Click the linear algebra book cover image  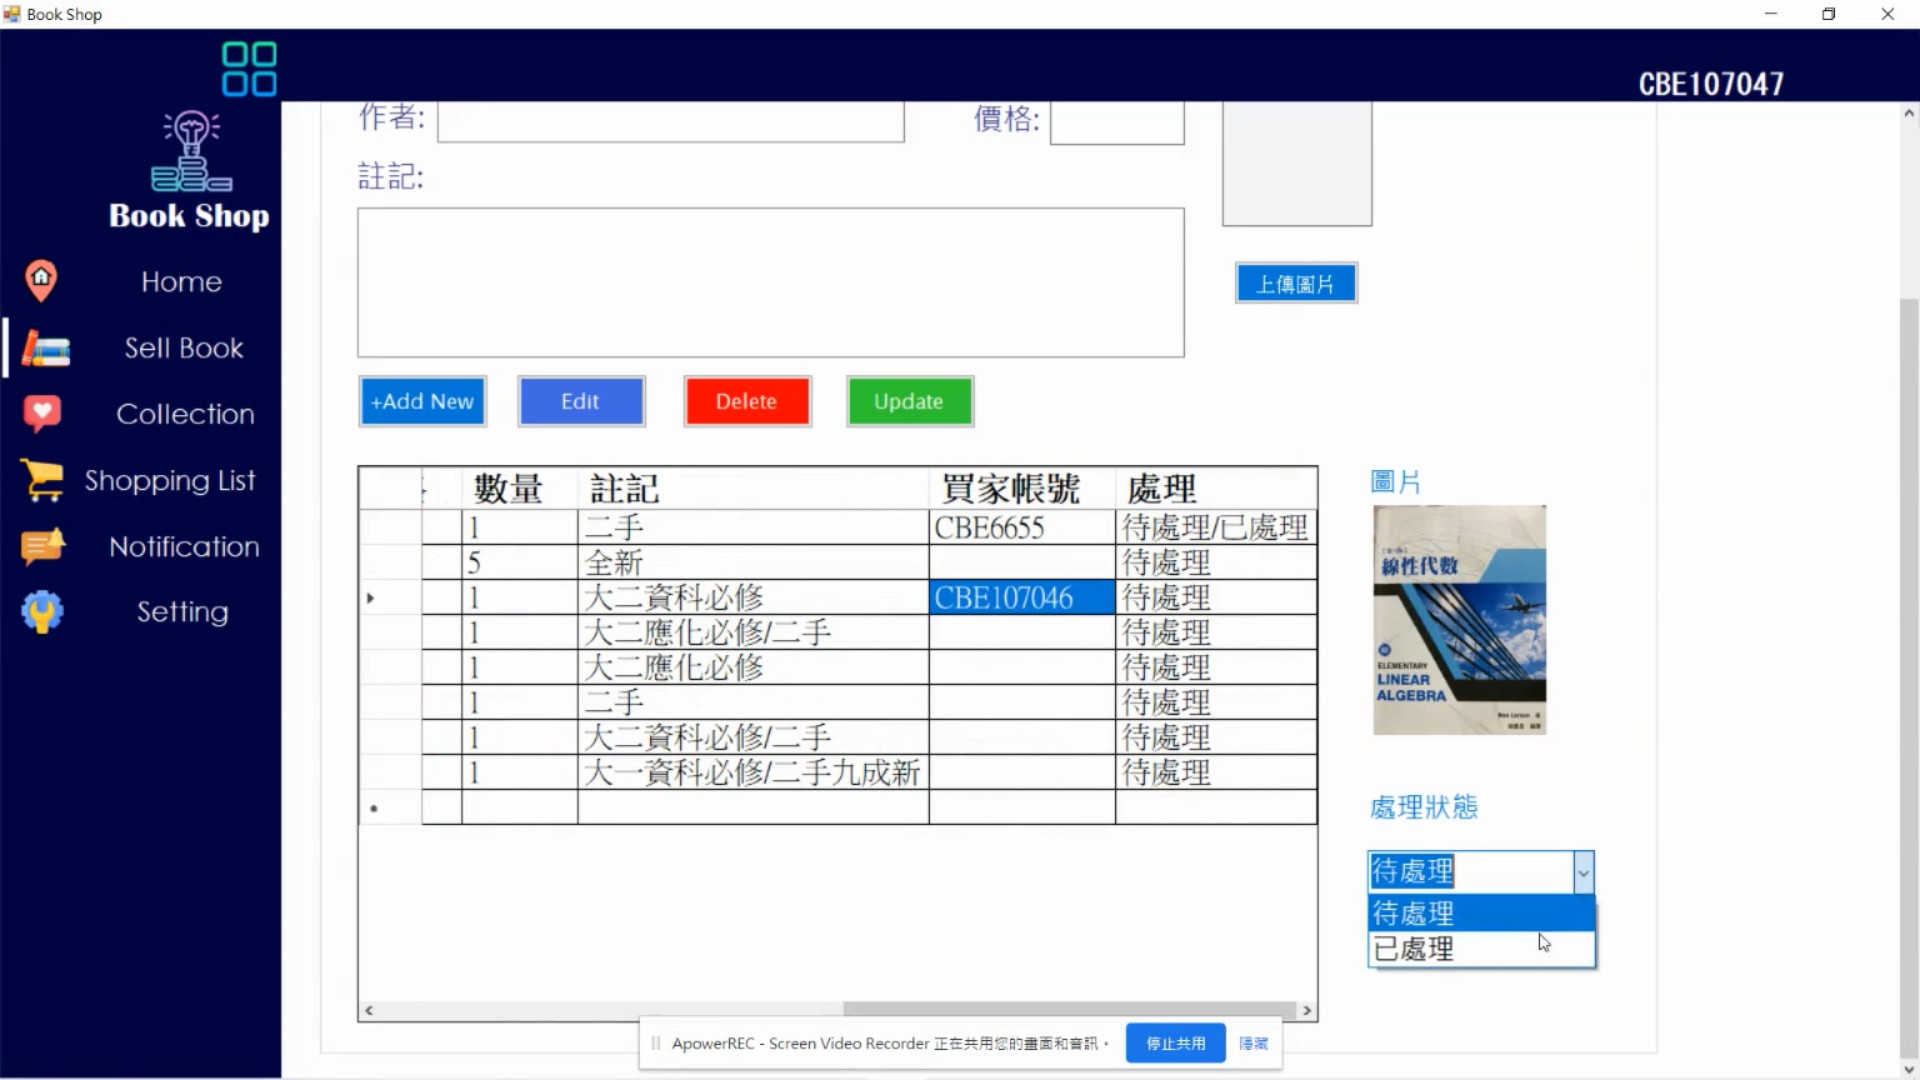pos(1459,620)
